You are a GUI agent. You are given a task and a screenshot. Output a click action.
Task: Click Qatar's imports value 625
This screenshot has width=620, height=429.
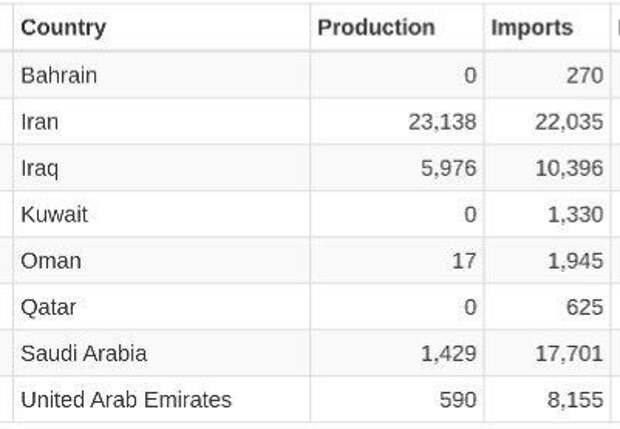pyautogui.click(x=584, y=307)
